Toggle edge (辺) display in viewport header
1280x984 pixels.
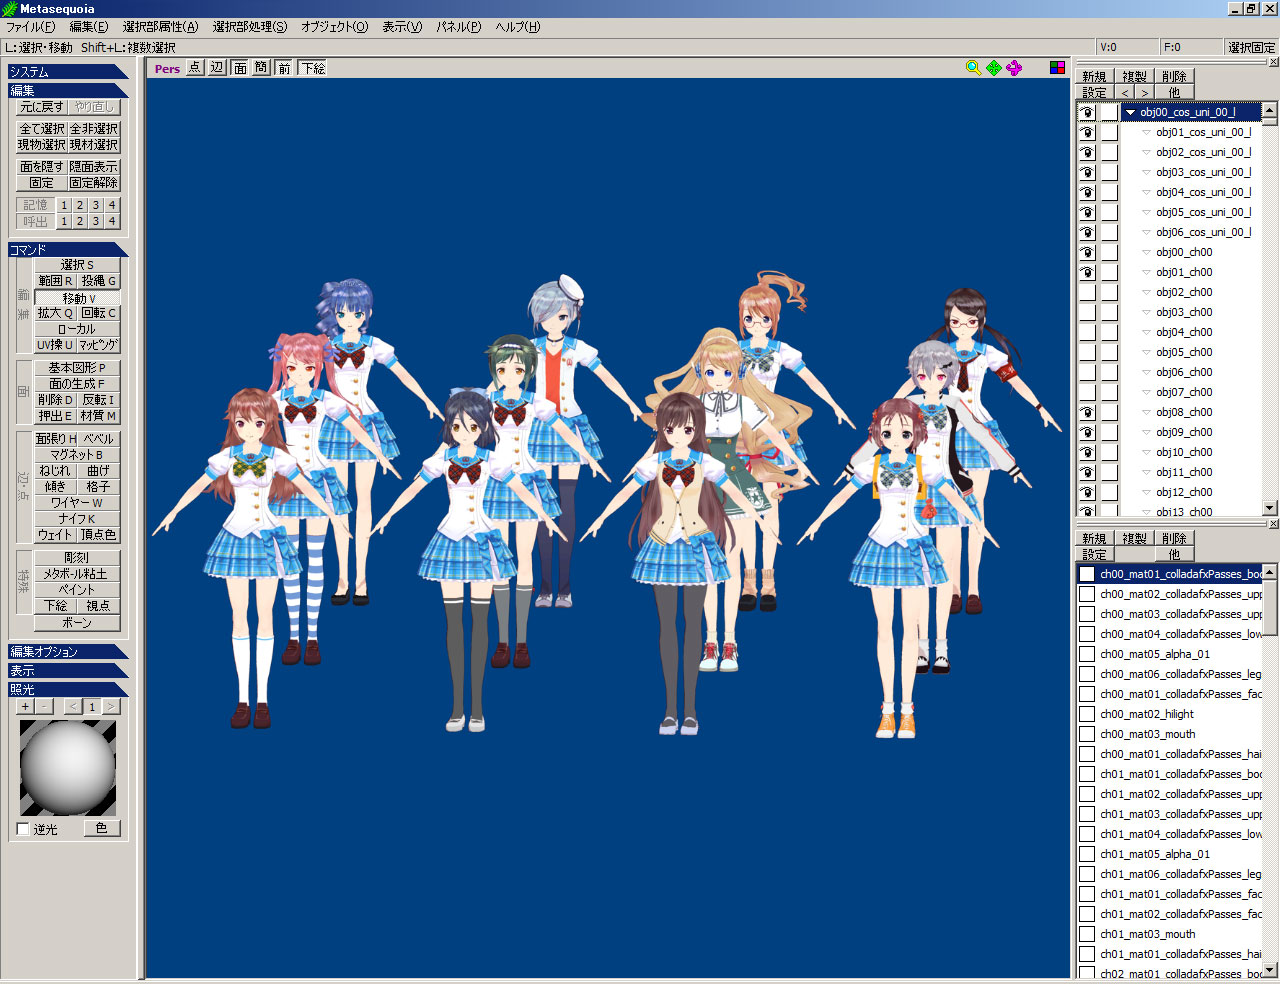217,68
